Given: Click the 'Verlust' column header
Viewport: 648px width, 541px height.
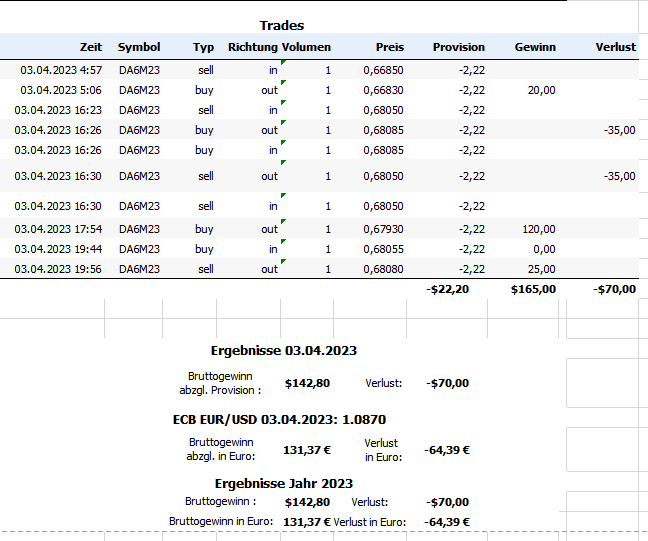Looking at the screenshot, I should click(x=616, y=47).
